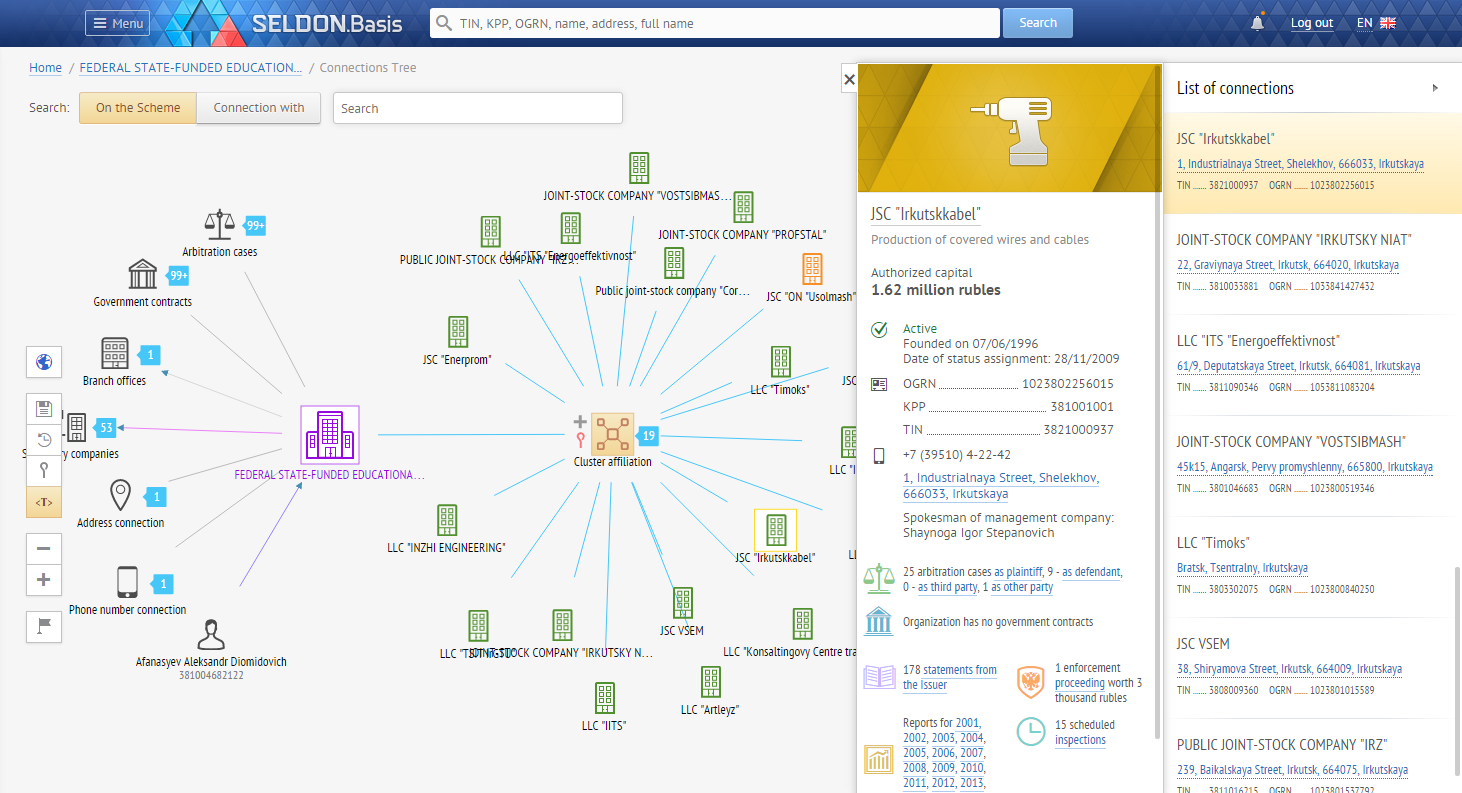The height and width of the screenshot is (793, 1462).
Task: Select the Government contracts node icon
Action: [x=143, y=275]
